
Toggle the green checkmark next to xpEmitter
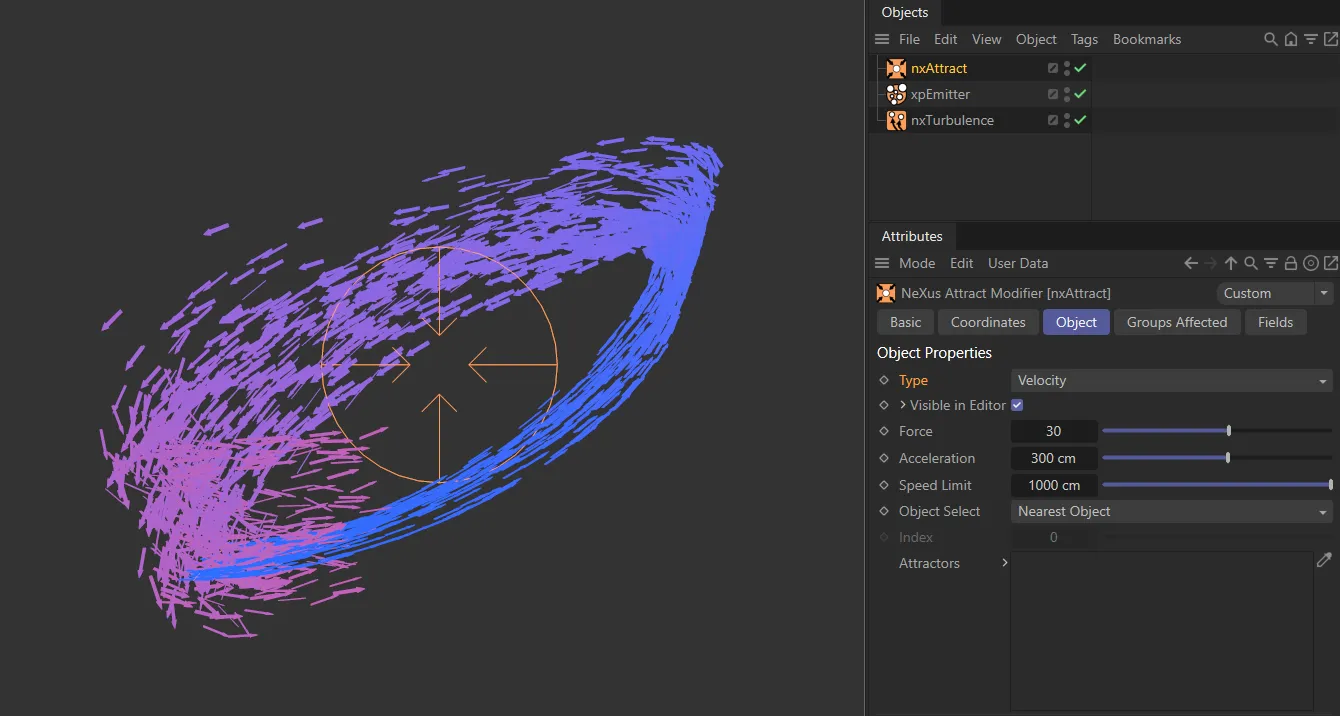[1079, 94]
